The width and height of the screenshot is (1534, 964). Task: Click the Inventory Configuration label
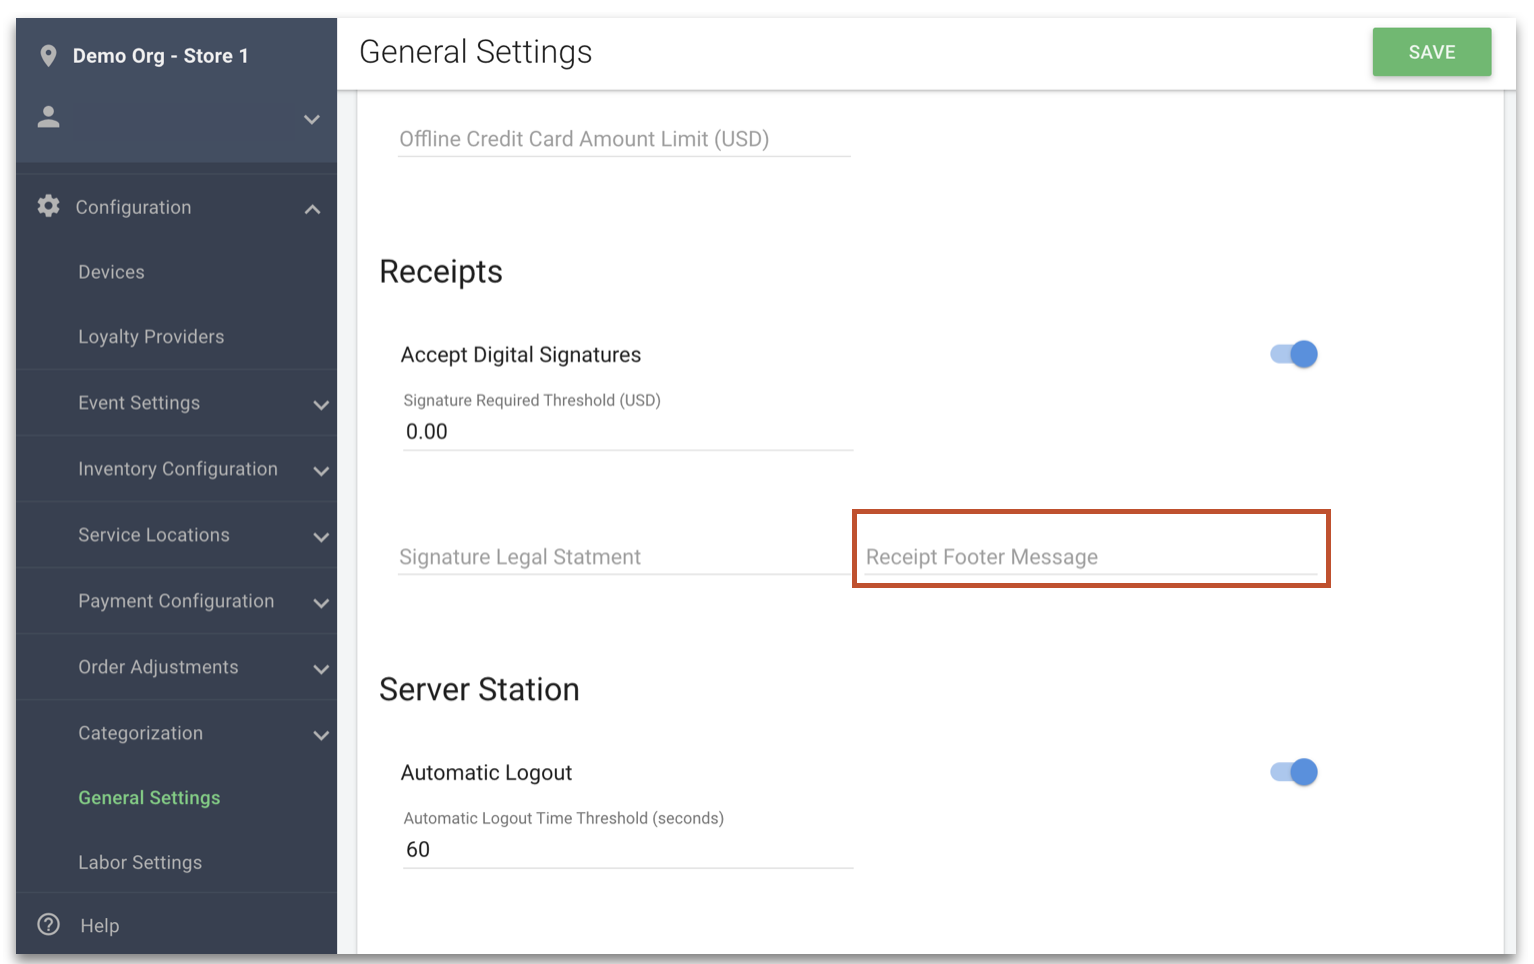[178, 469]
